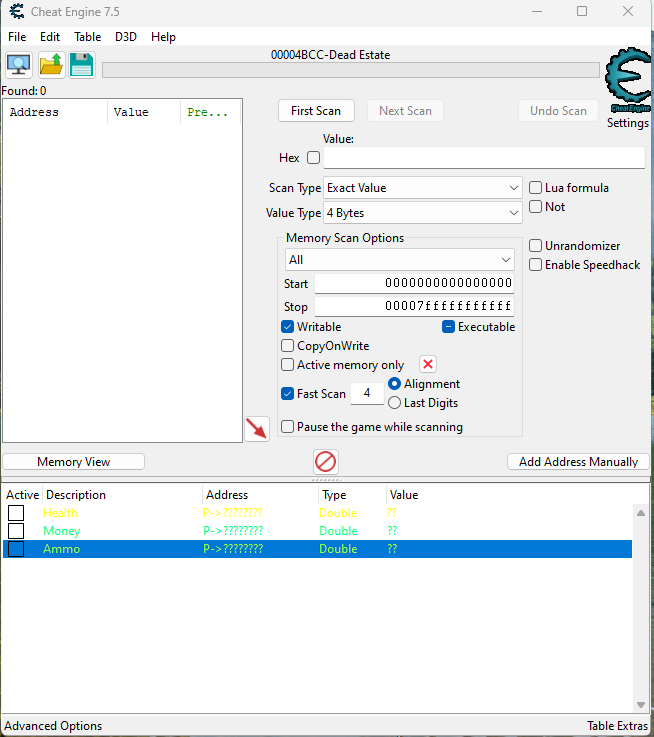Click the Ammo row description
The width and height of the screenshot is (654, 737).
click(x=62, y=549)
